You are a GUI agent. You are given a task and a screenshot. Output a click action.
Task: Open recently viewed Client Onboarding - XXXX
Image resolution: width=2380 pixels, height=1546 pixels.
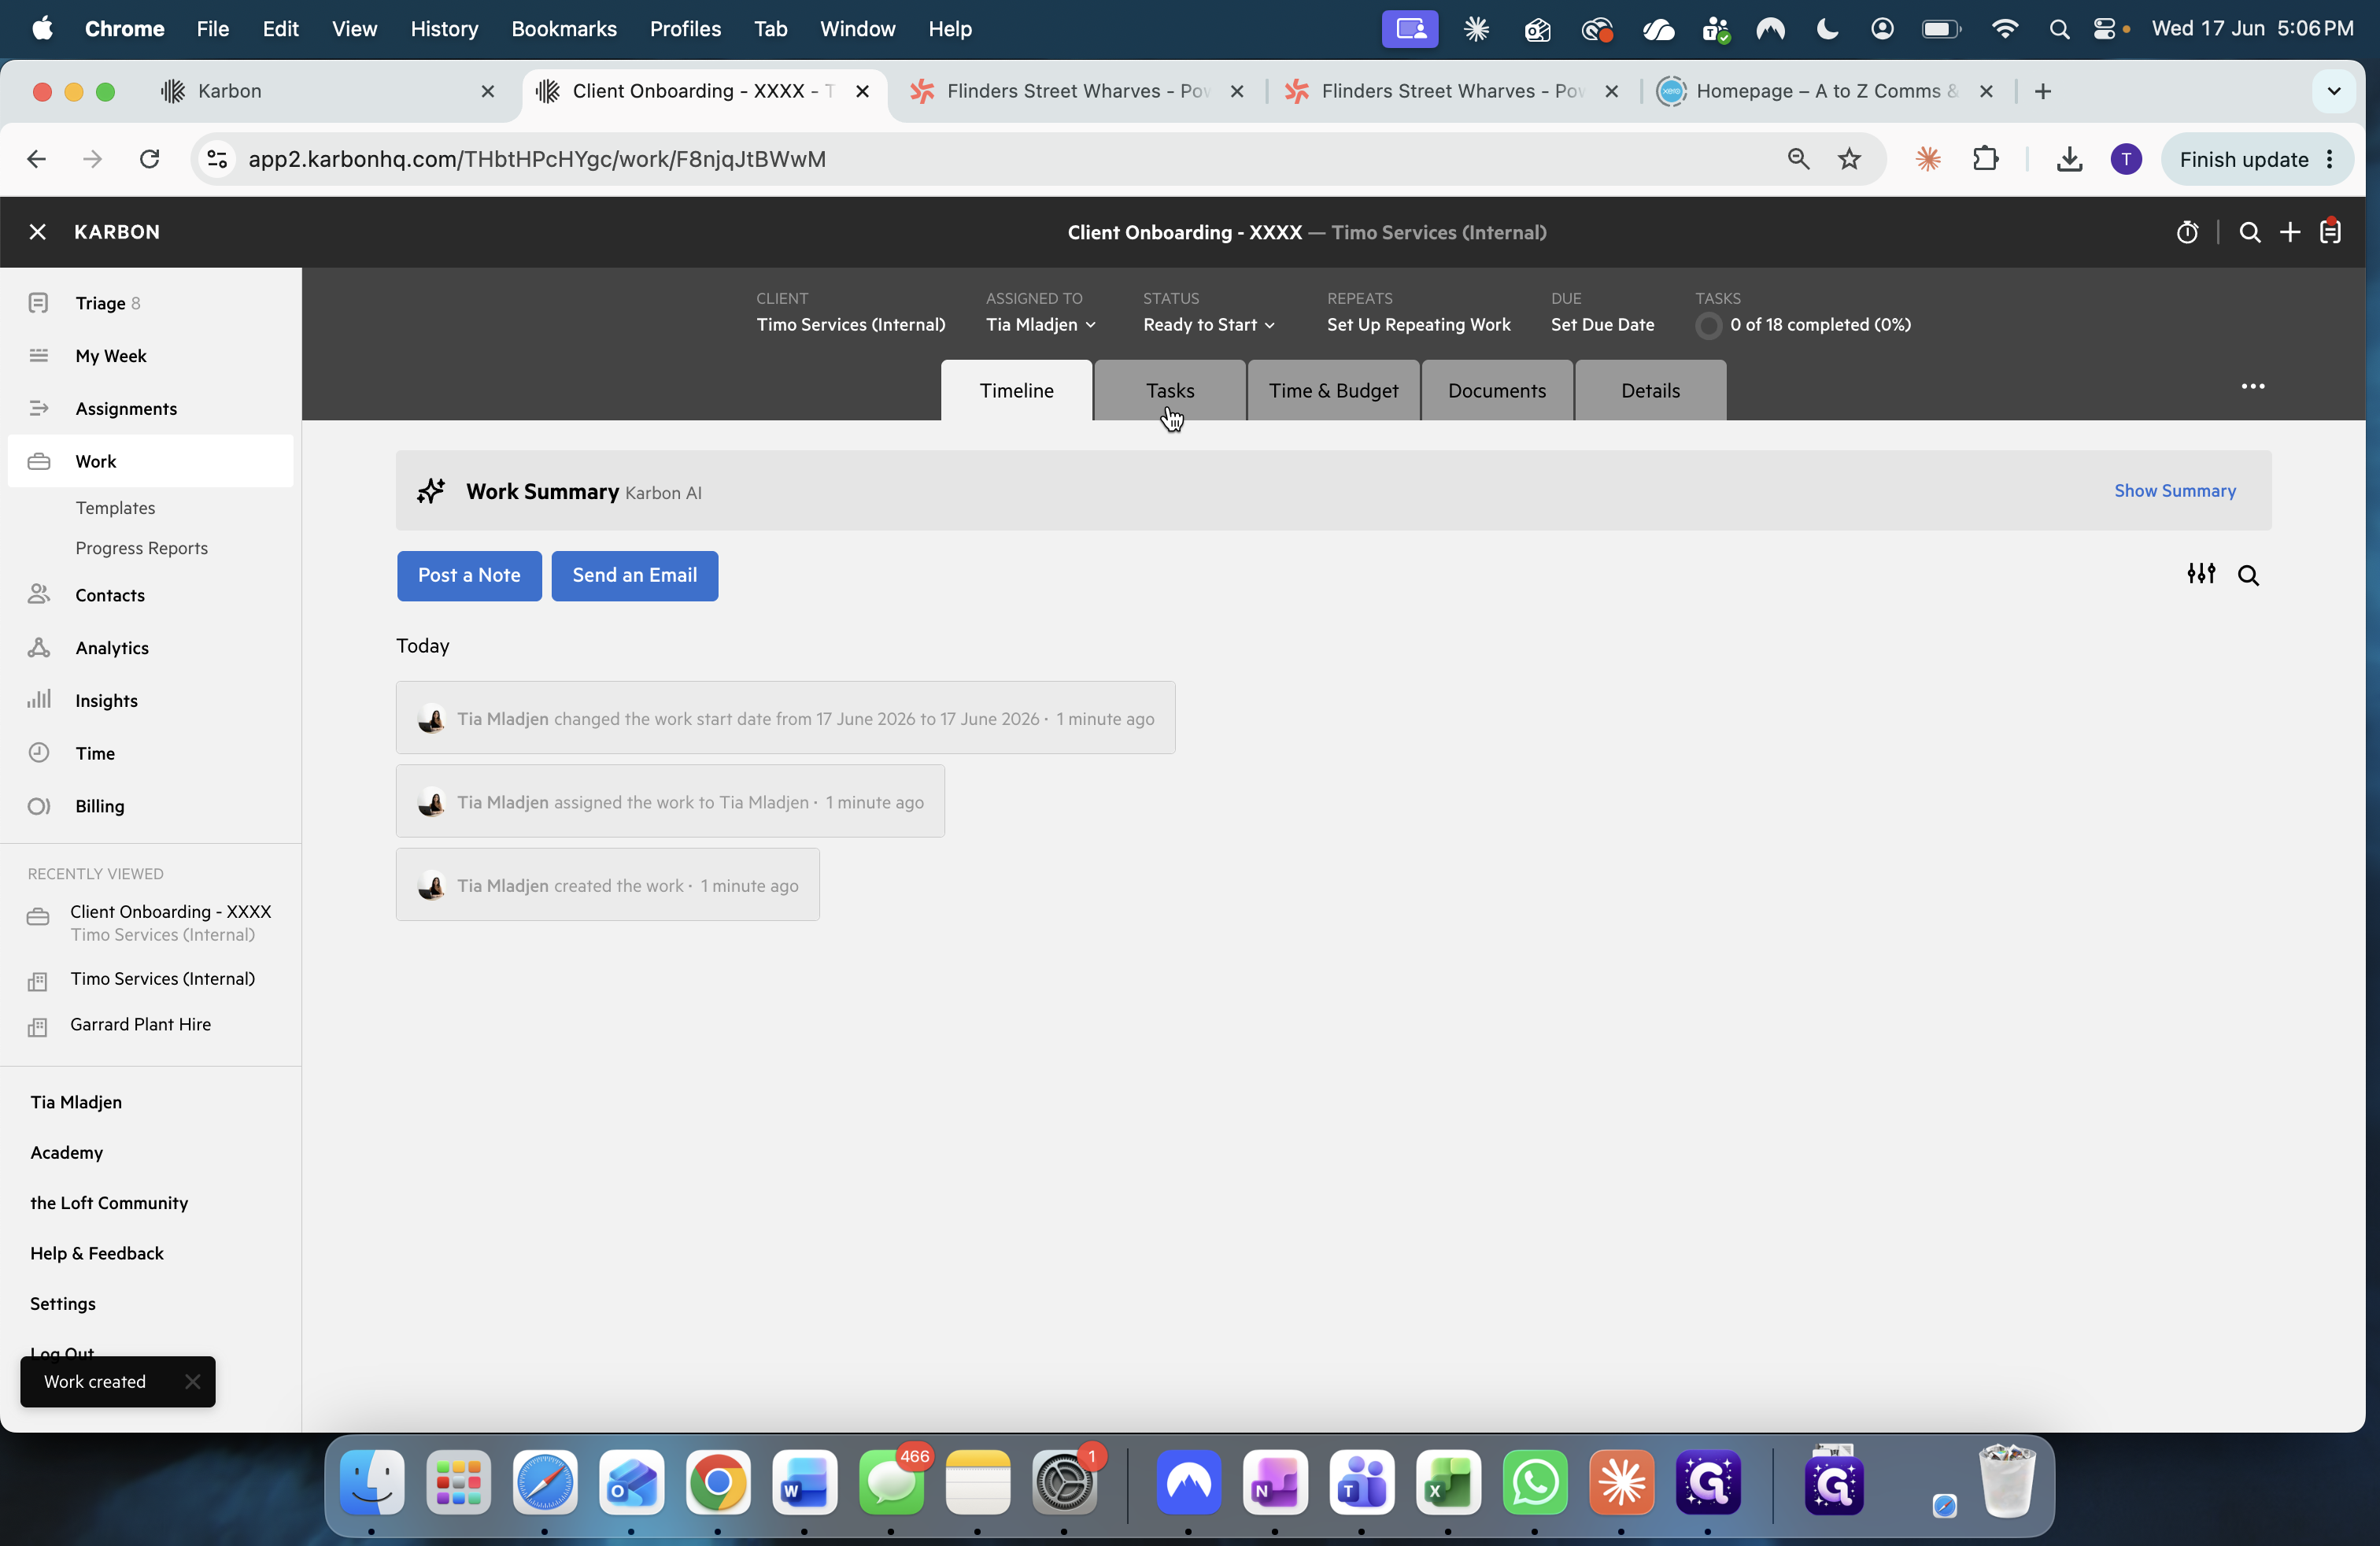point(170,922)
